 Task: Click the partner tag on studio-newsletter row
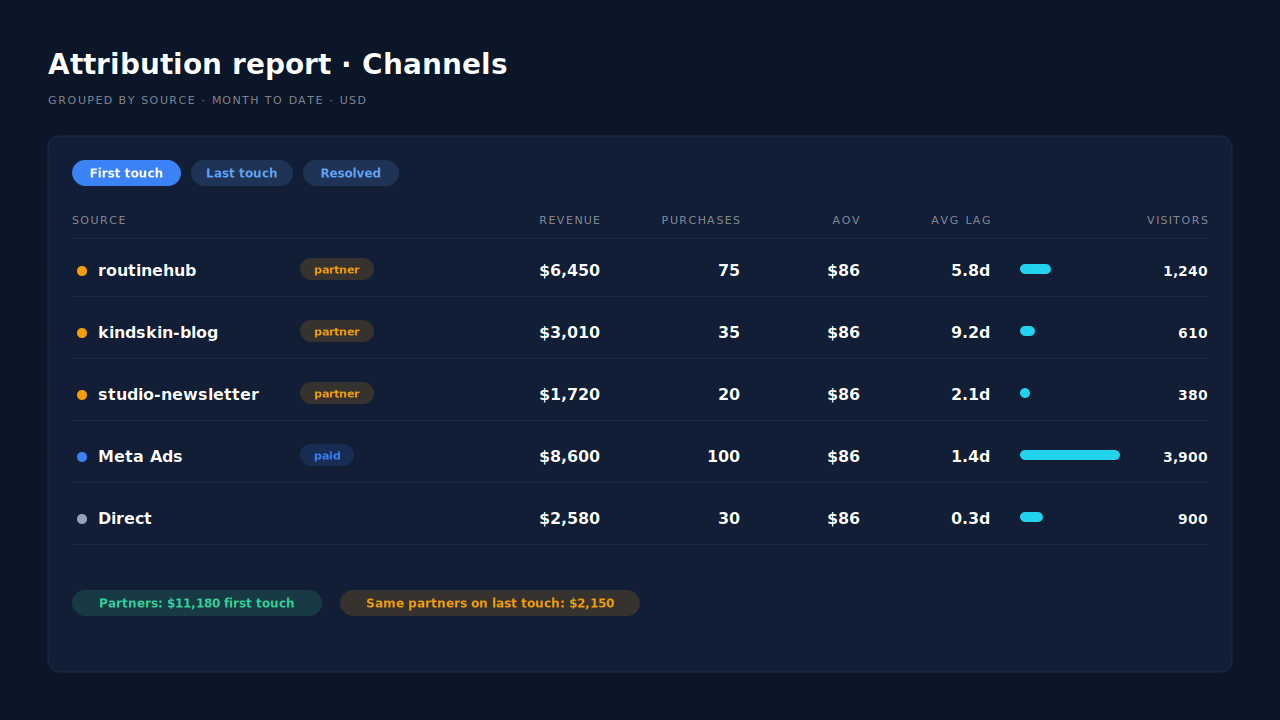(x=337, y=393)
